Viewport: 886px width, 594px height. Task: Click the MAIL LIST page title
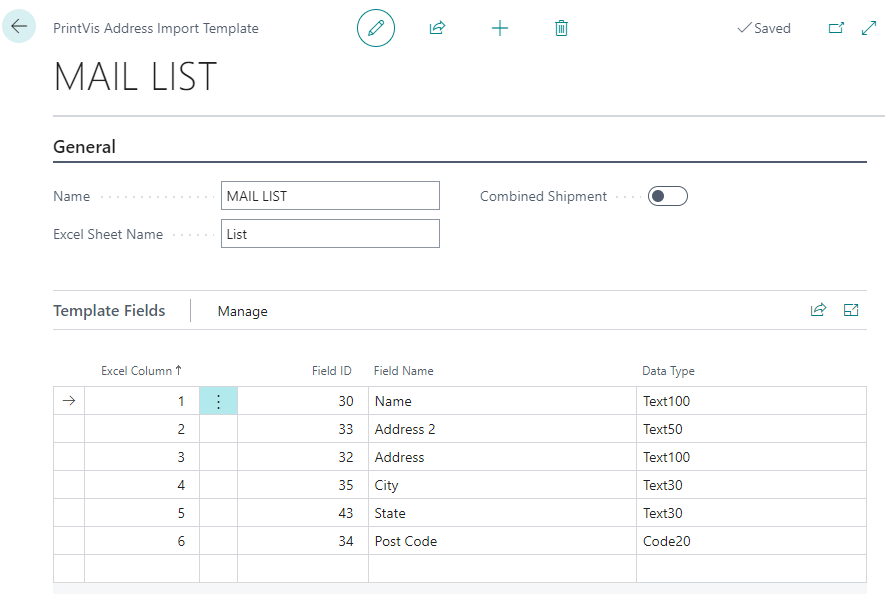click(136, 76)
